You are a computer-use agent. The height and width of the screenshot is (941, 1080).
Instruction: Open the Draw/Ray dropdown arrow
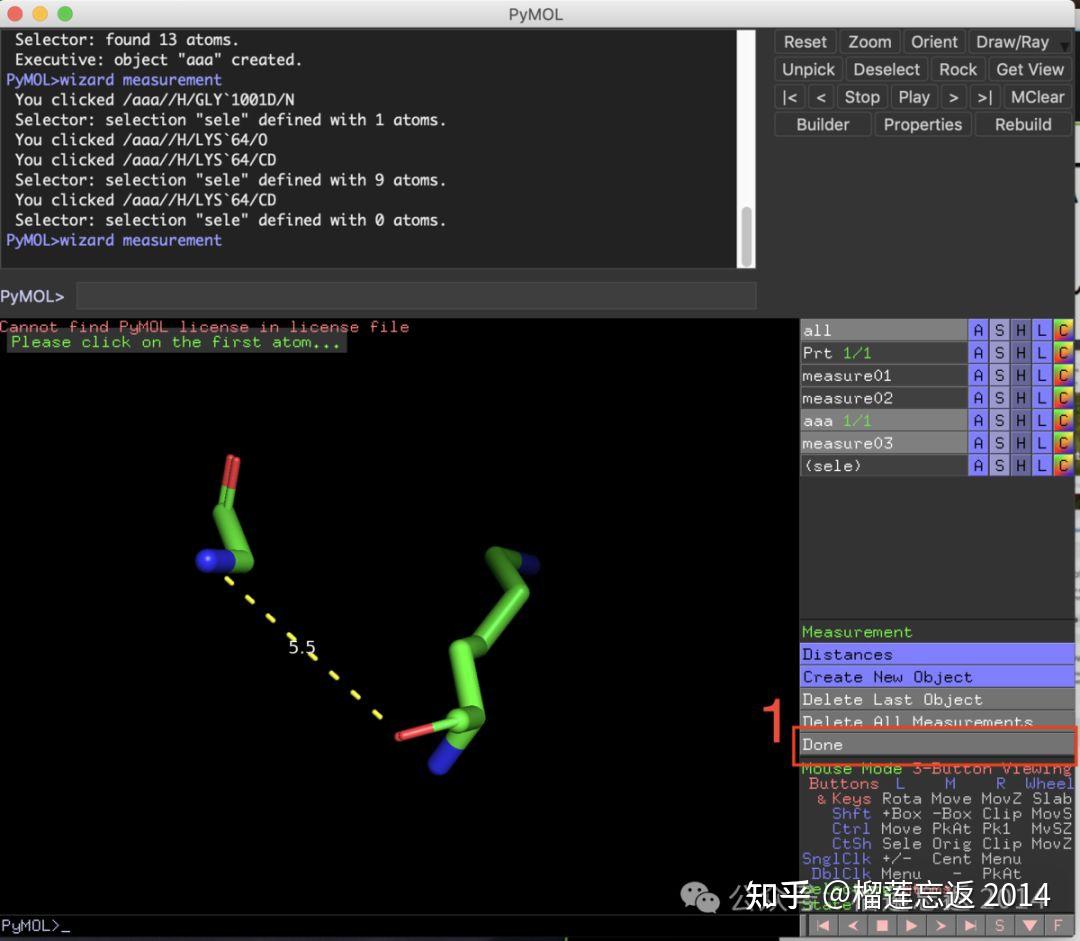pyautogui.click(x=1065, y=44)
